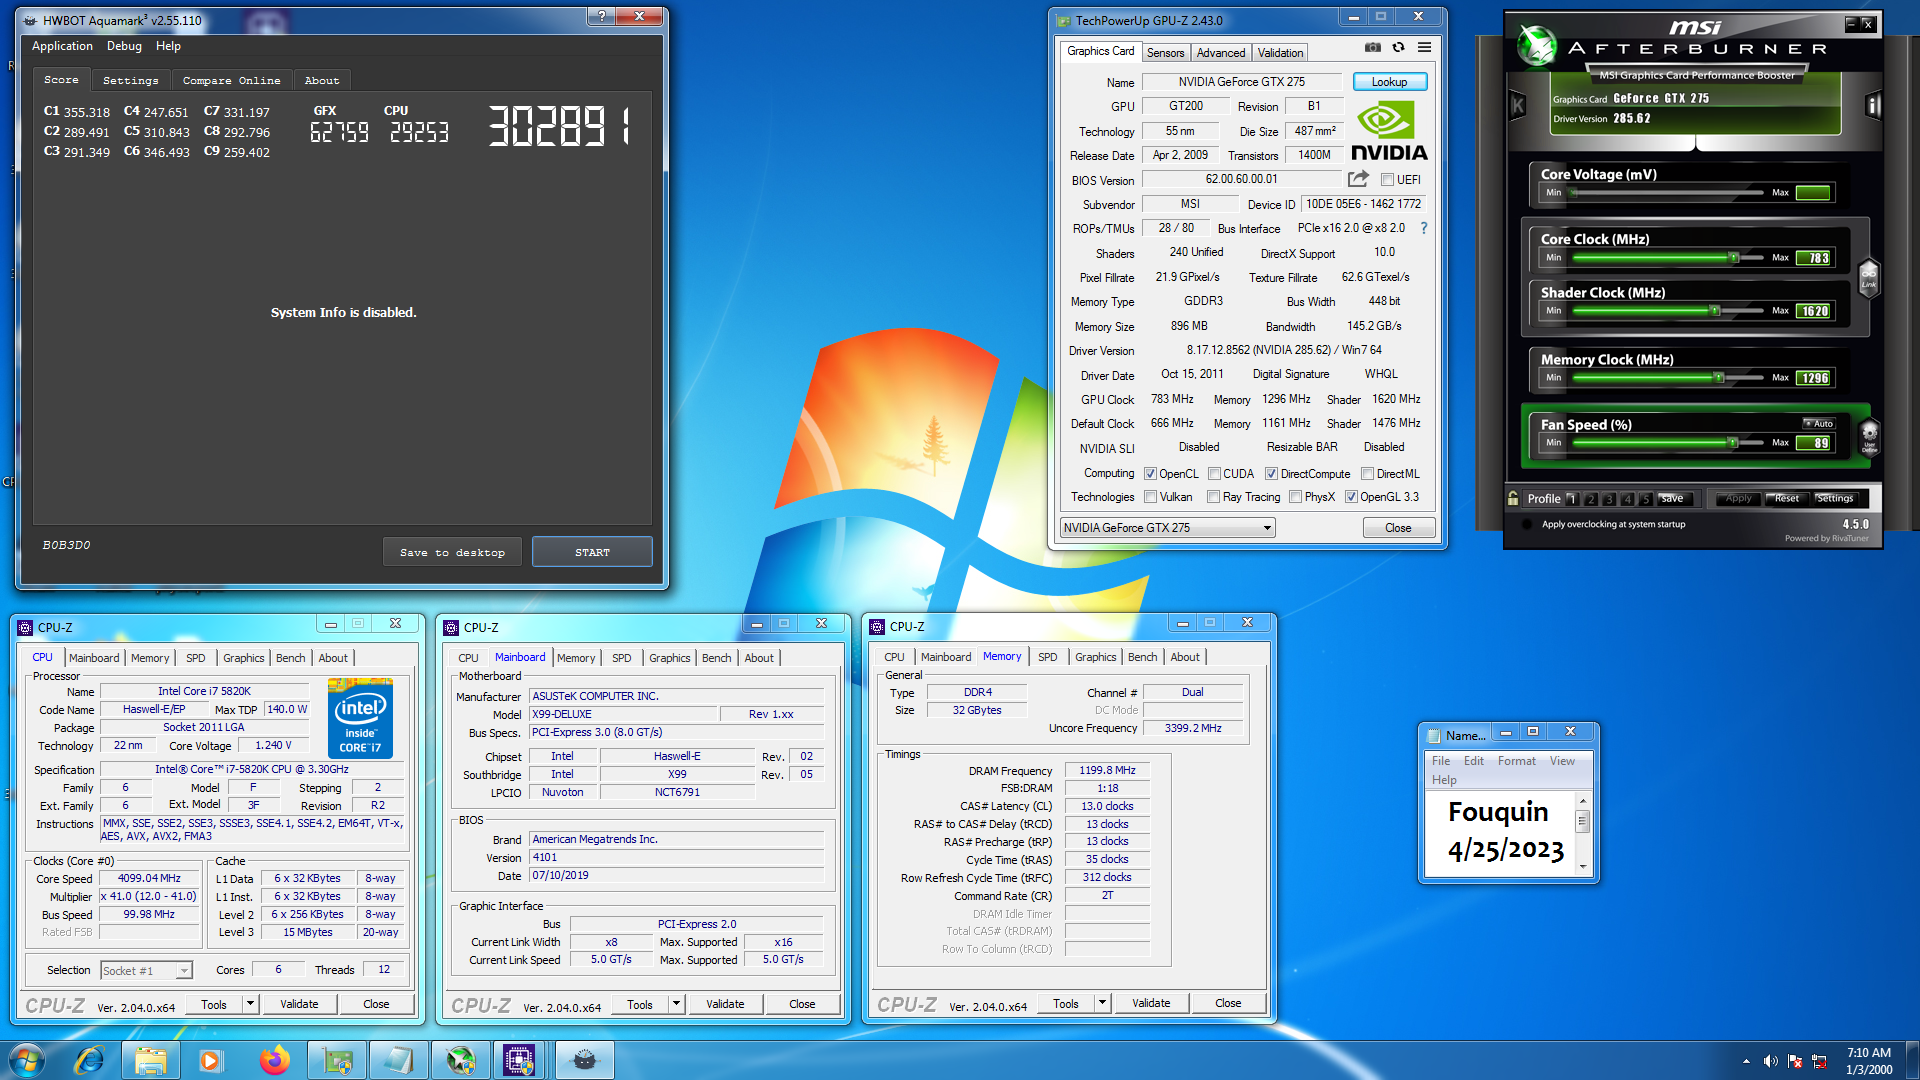Screen dimensions: 1920x1080
Task: Click the Intel Core i7 logo
Action: click(360, 718)
